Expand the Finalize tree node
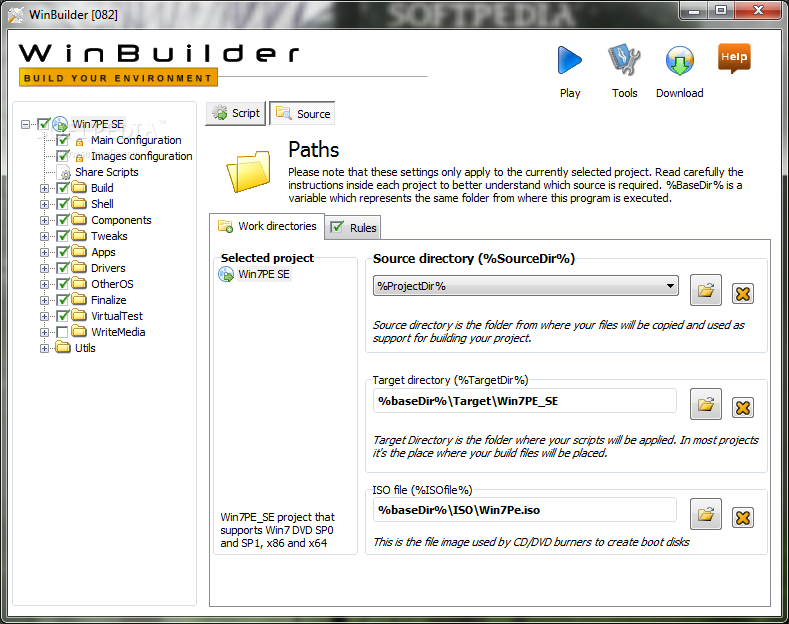 click(x=44, y=300)
